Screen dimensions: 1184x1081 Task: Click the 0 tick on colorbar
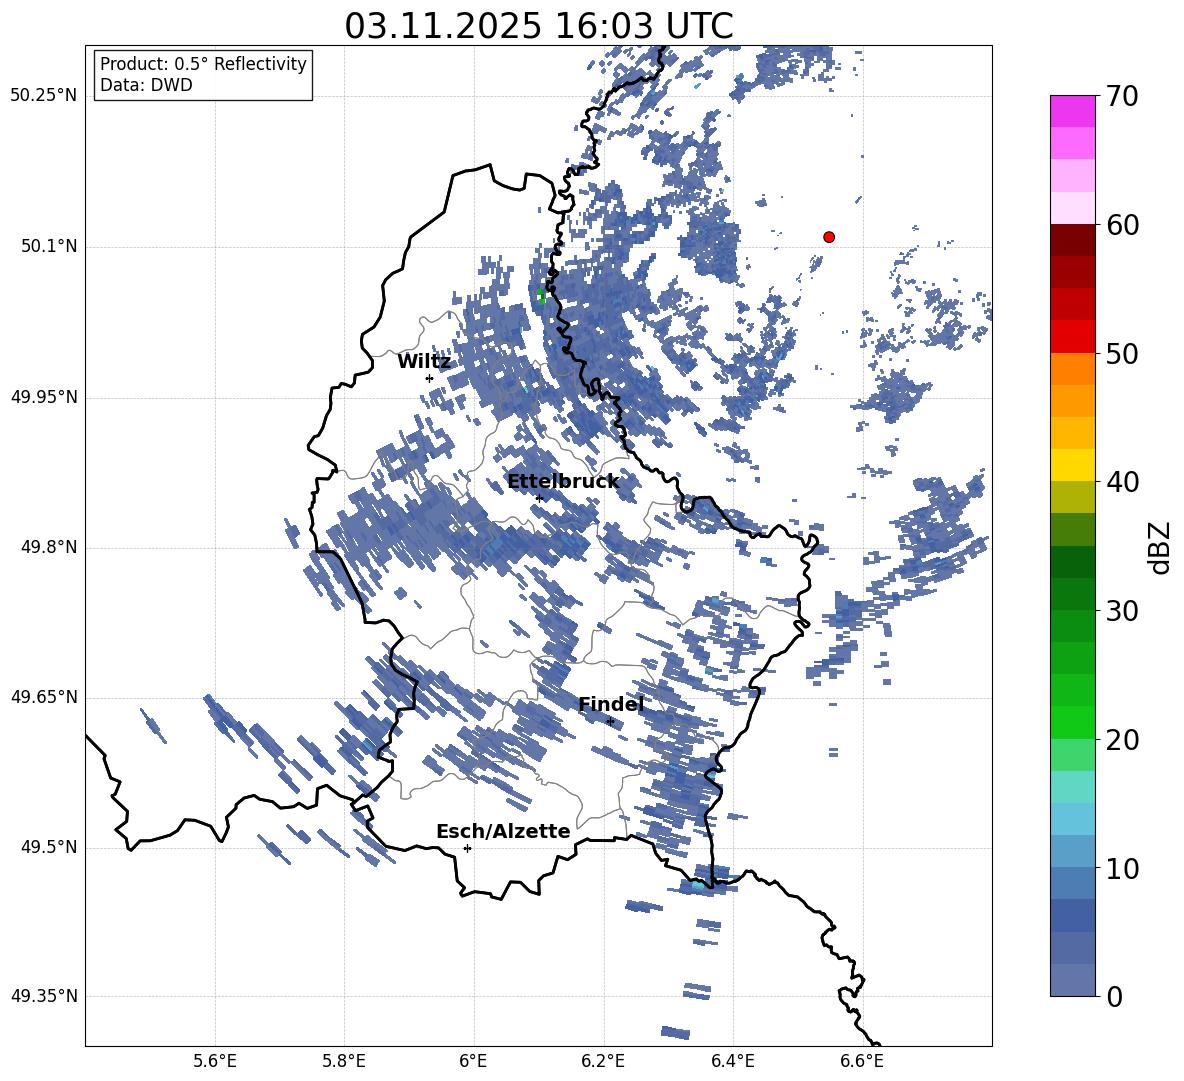(1114, 996)
